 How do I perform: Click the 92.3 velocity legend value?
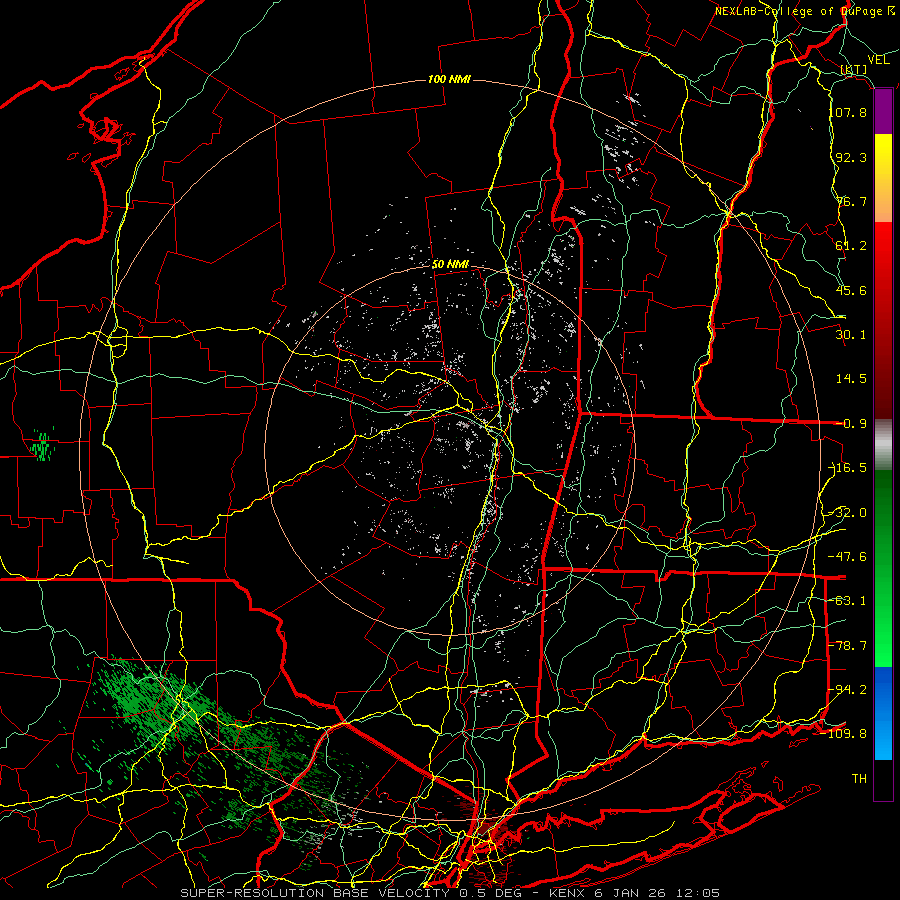pos(851,157)
